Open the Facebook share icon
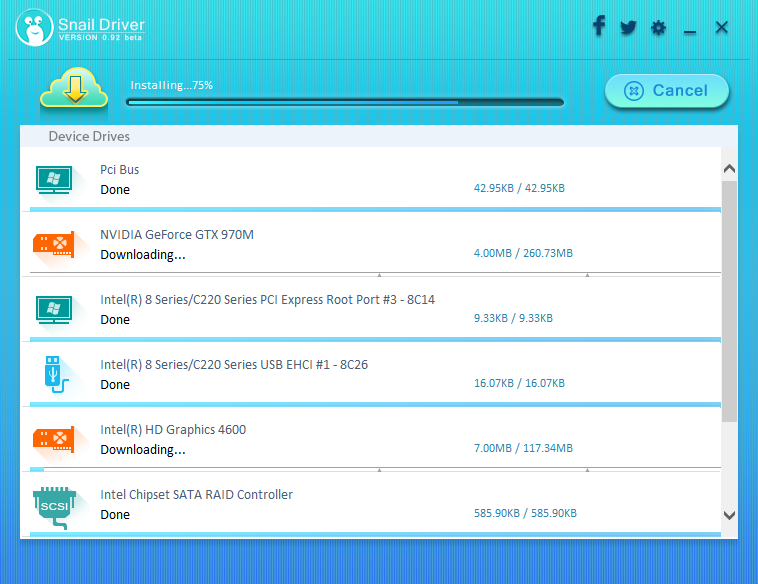Image resolution: width=758 pixels, height=584 pixels. pyautogui.click(x=599, y=26)
